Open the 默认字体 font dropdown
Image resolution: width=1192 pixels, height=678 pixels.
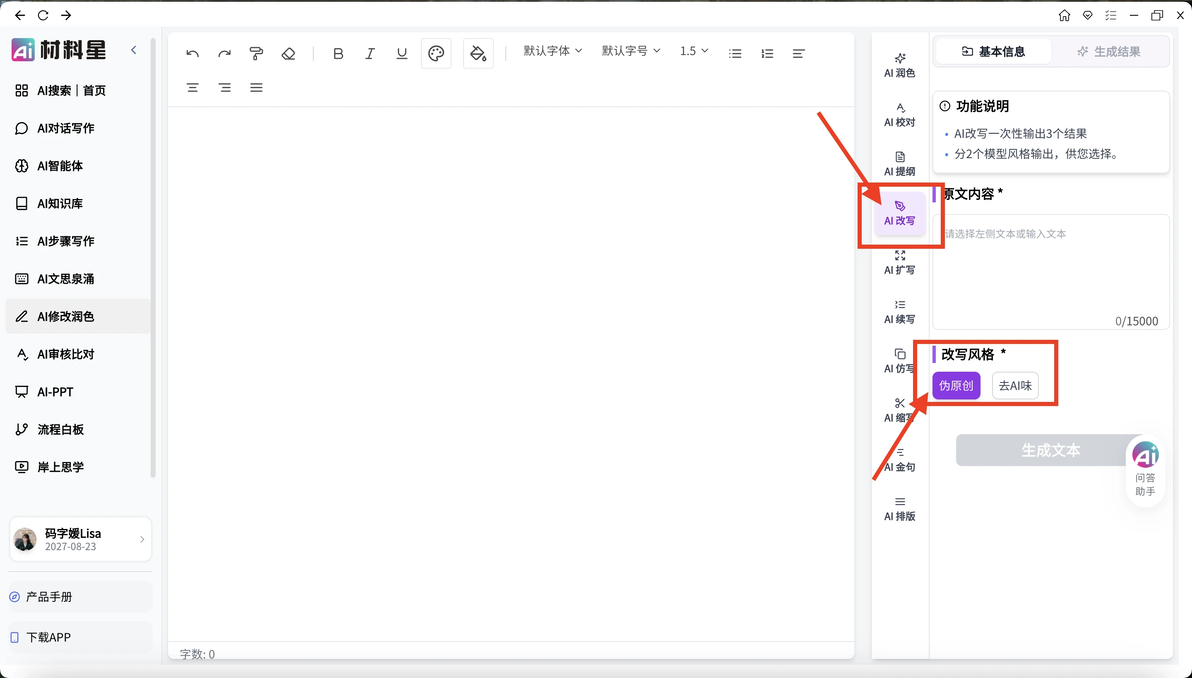click(553, 51)
